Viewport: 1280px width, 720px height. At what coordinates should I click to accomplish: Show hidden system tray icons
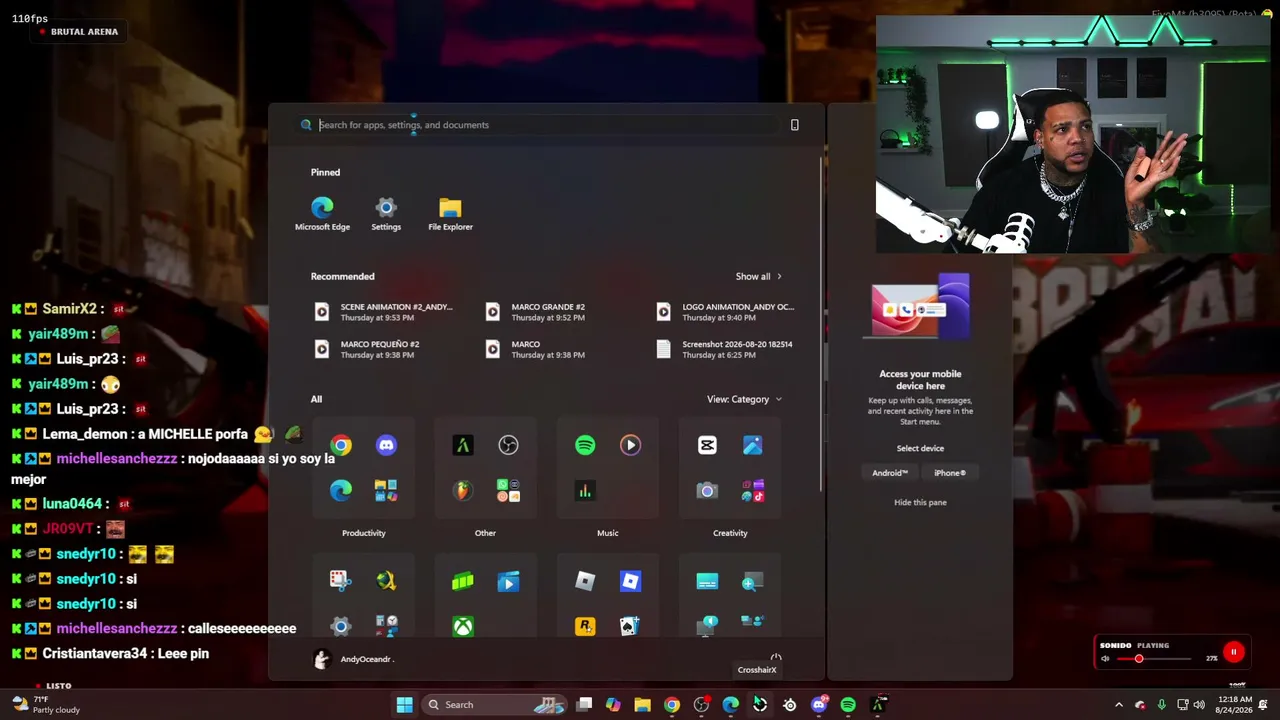click(1119, 705)
